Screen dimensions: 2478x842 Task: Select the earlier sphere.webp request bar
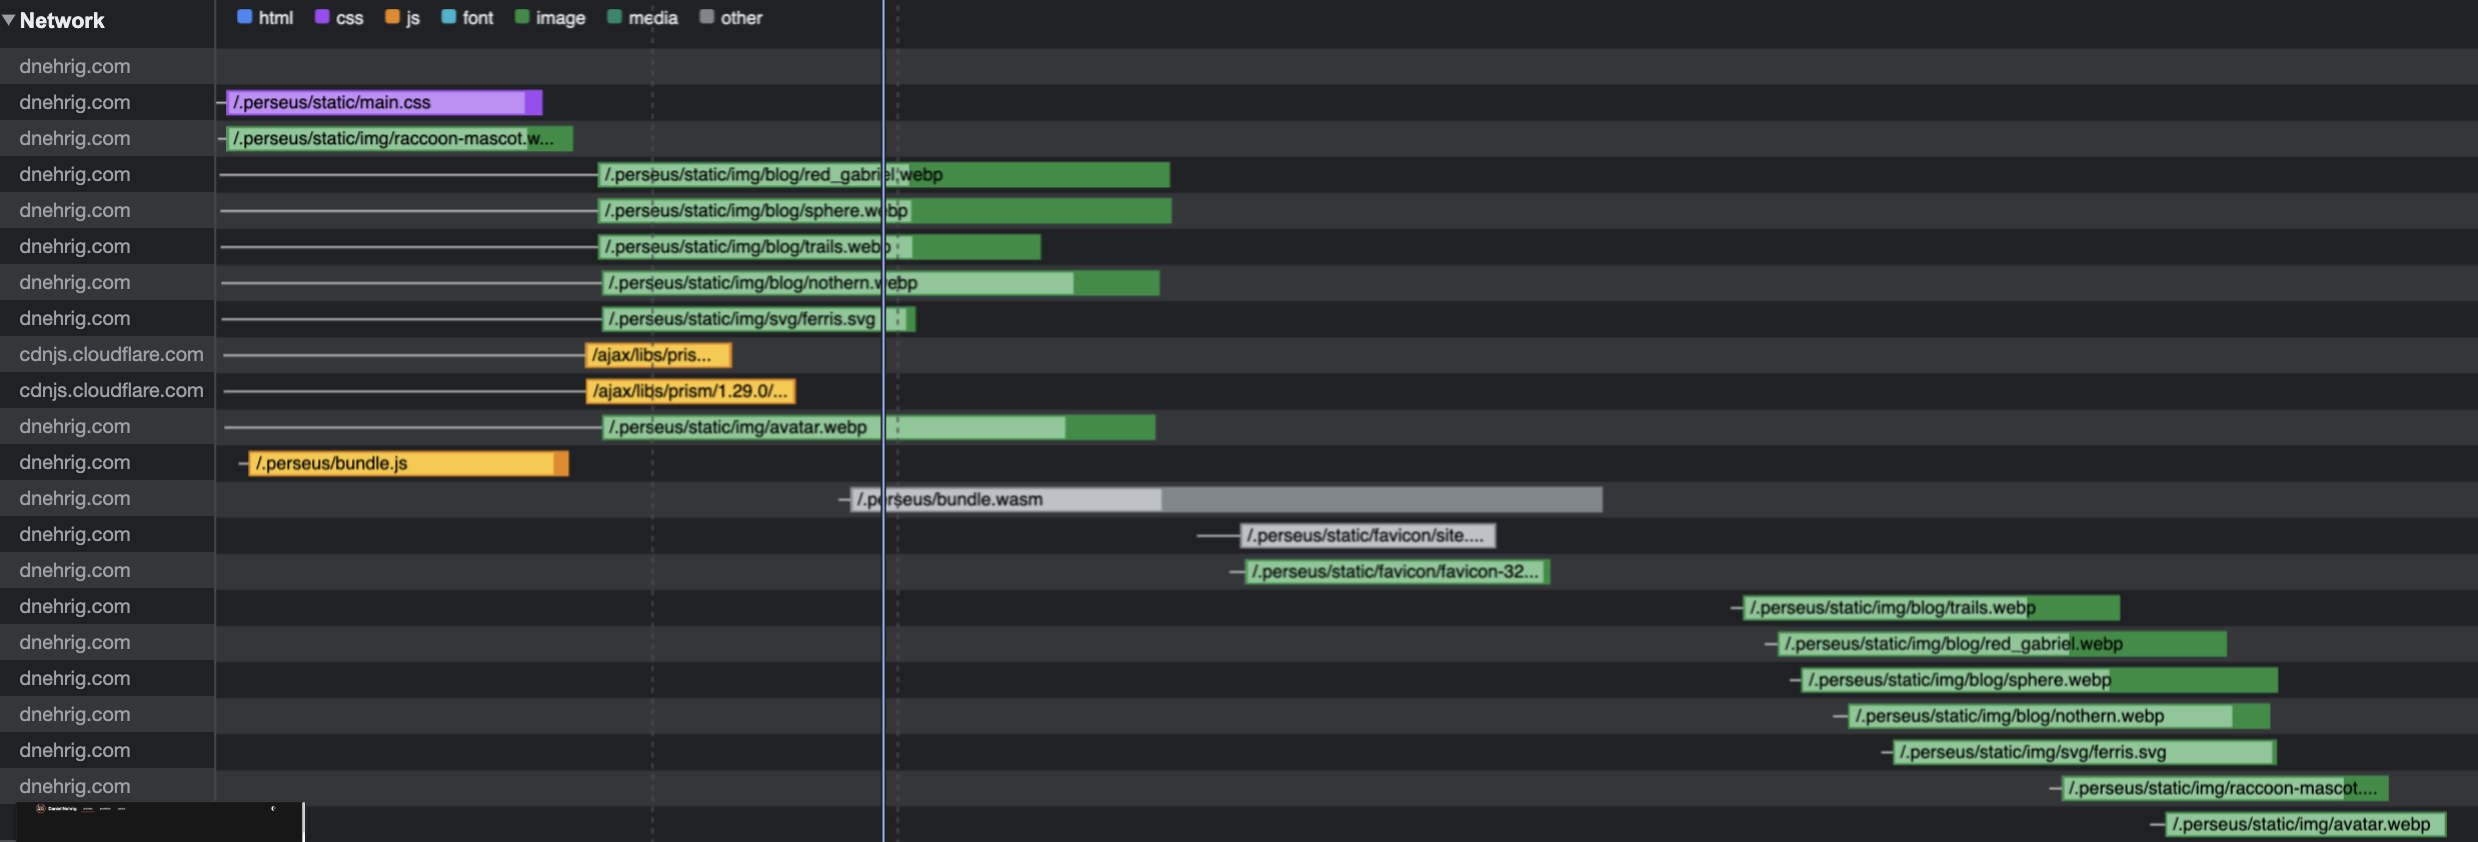[x=884, y=211]
